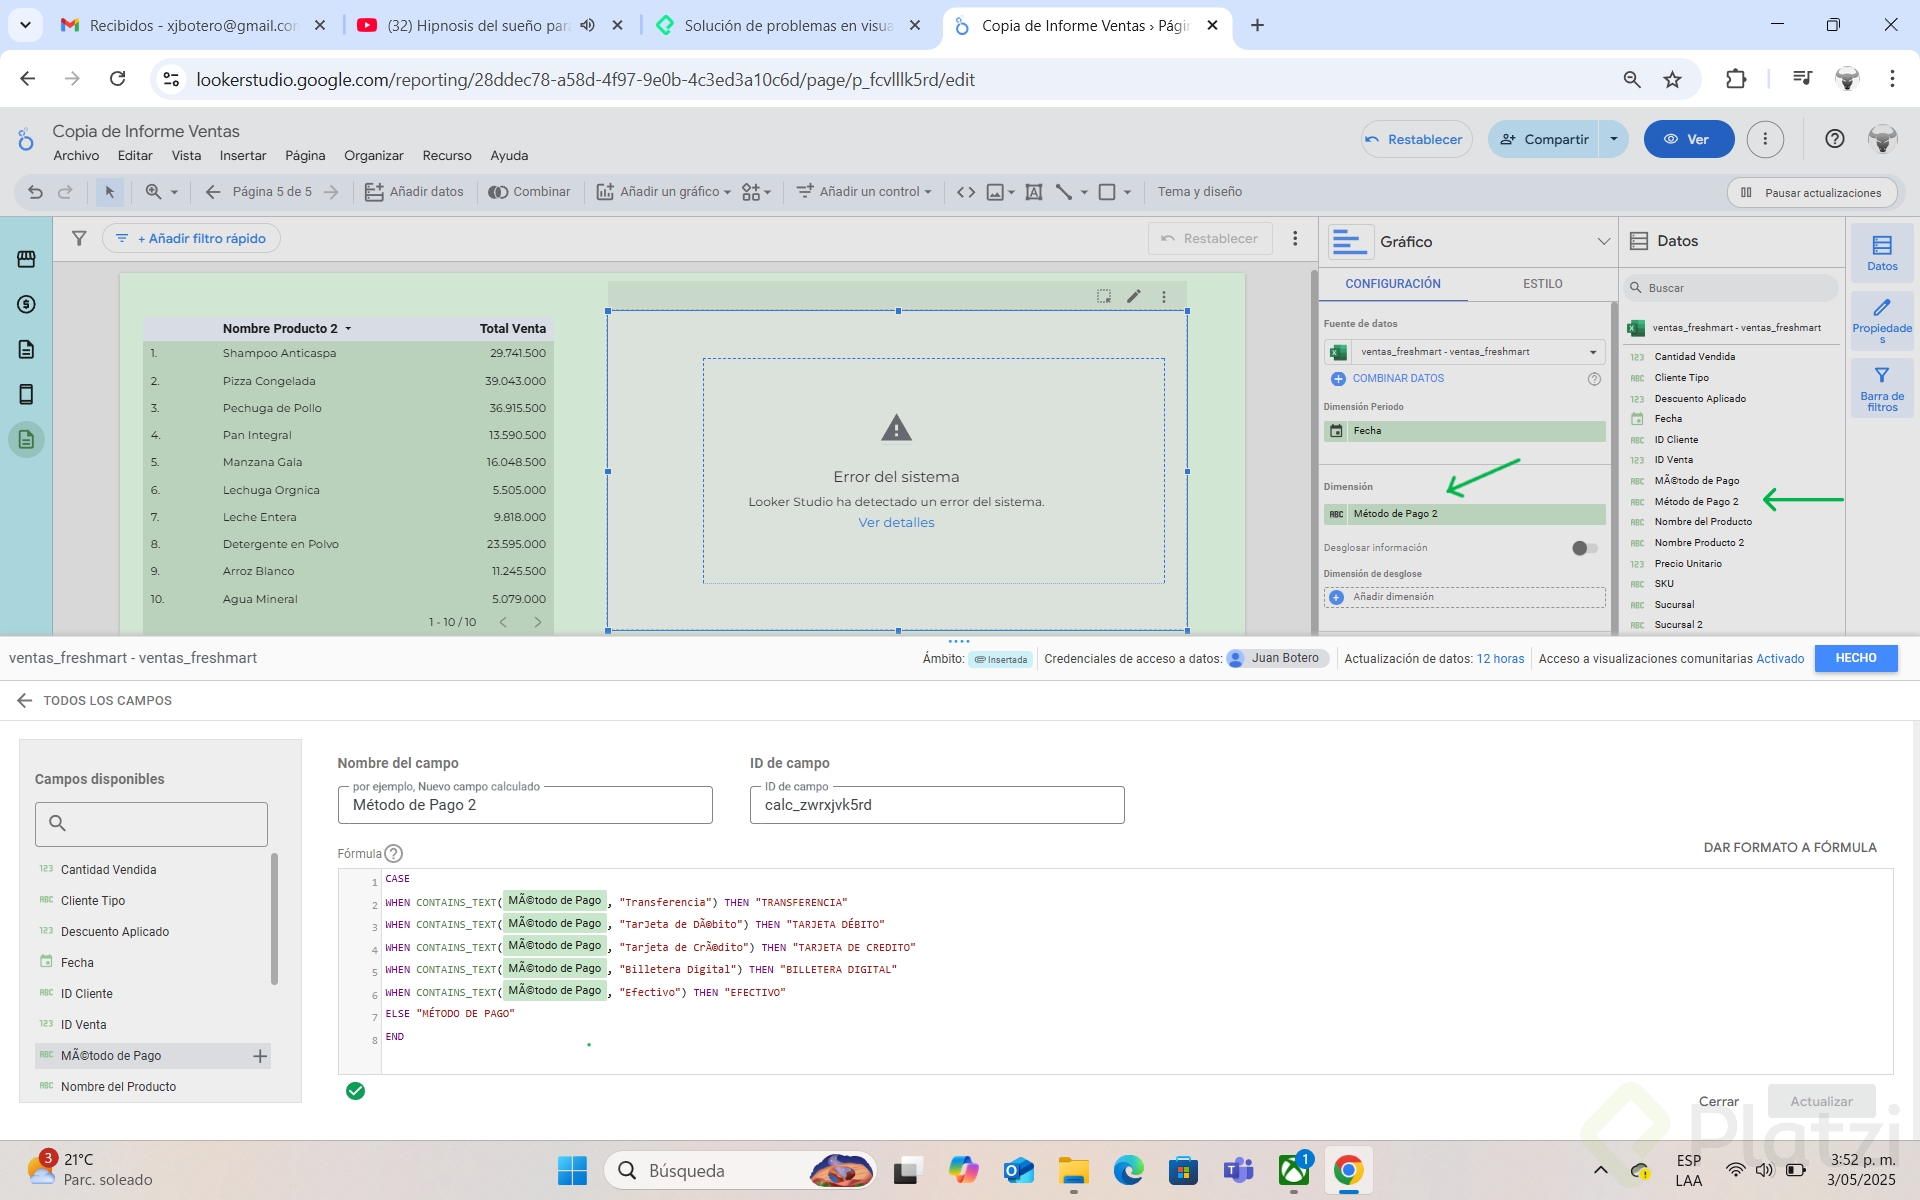Open the Barra de filtros panel
Screen dimensions: 1920x1200
[x=1881, y=388]
